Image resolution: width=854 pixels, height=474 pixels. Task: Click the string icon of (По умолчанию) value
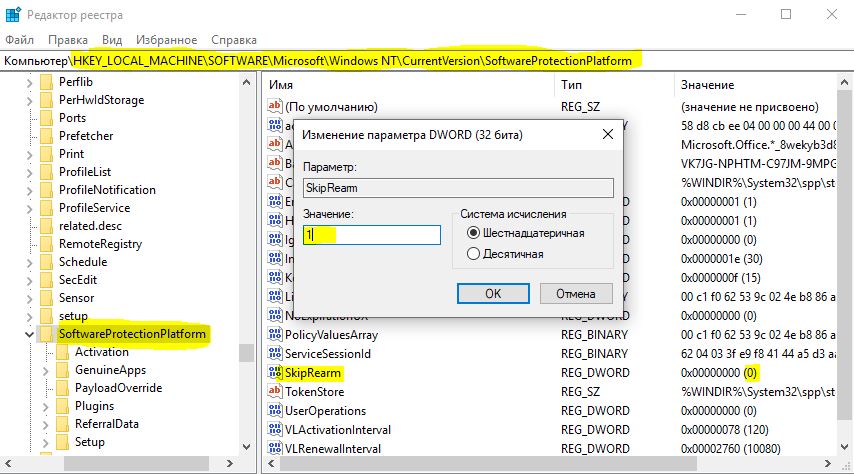point(274,106)
